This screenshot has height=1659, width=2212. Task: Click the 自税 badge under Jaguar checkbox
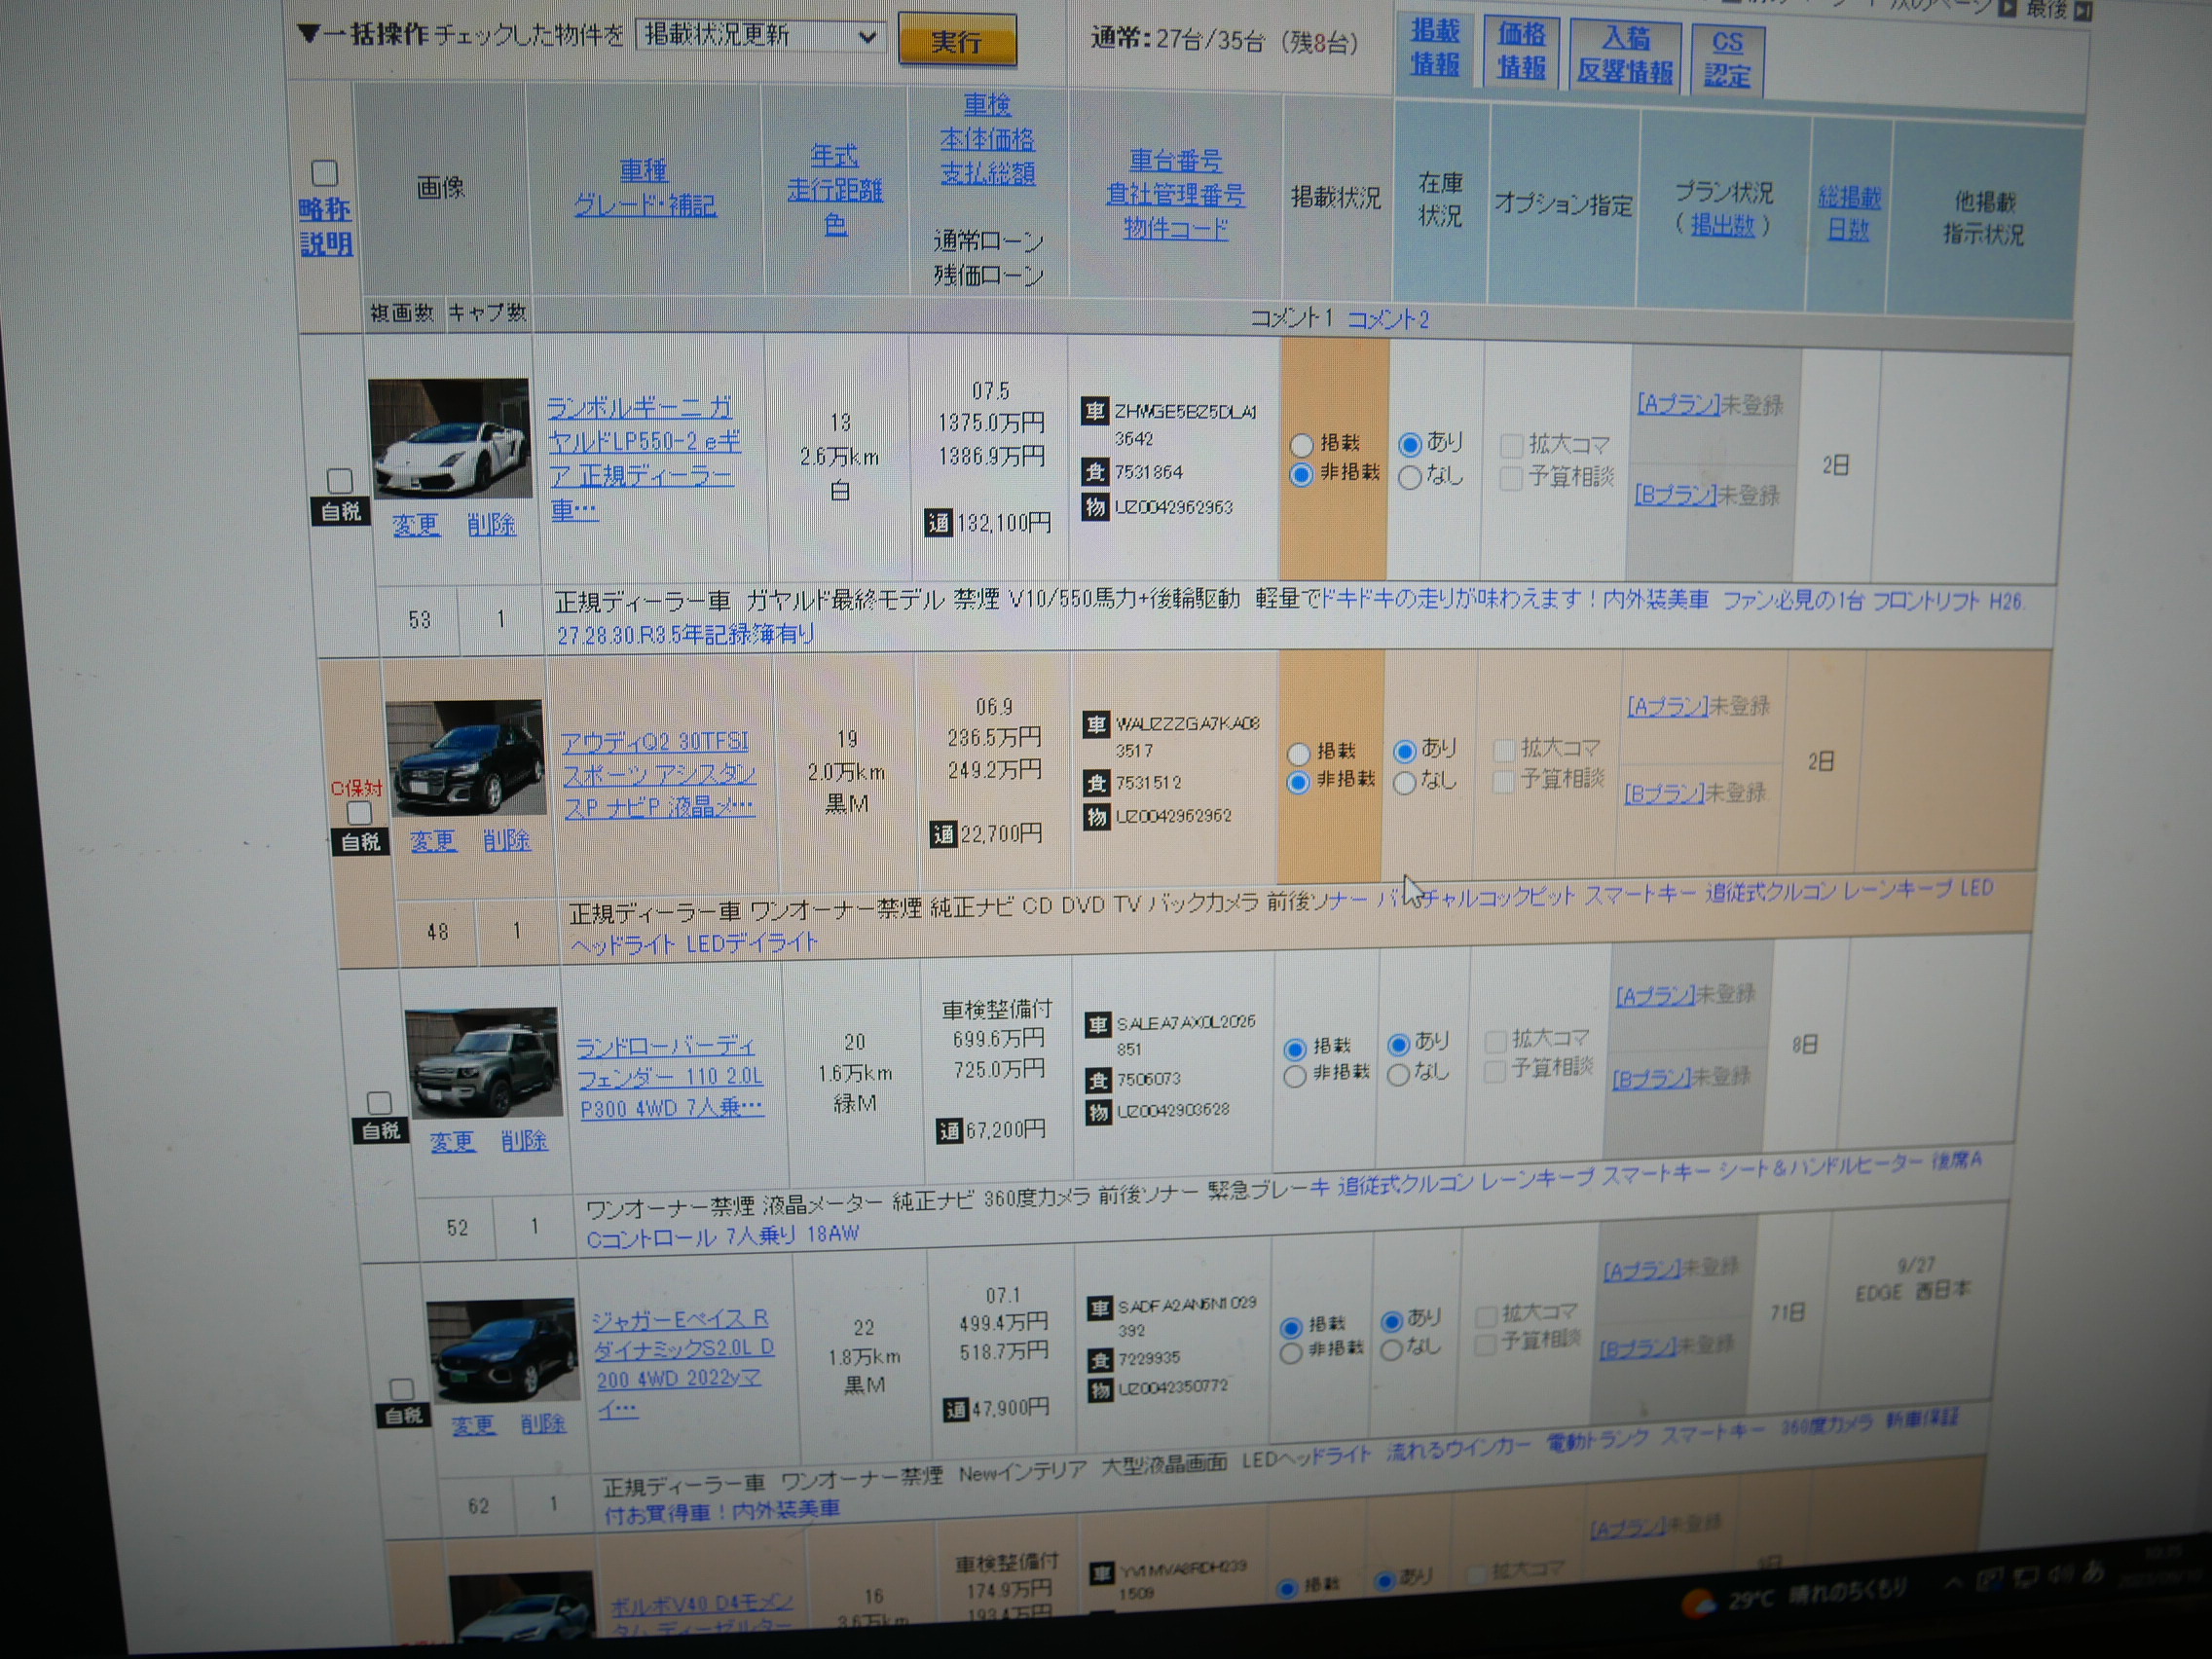click(x=403, y=1416)
